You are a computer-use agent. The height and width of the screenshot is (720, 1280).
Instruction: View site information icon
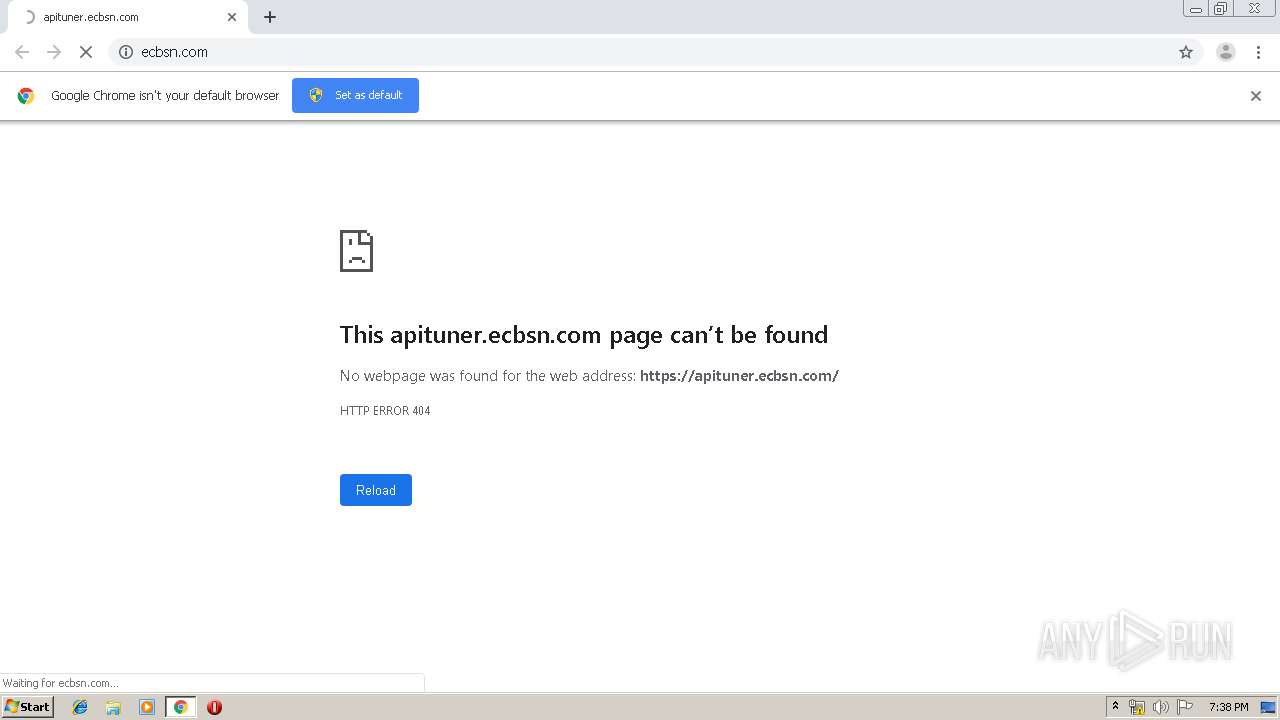point(126,52)
